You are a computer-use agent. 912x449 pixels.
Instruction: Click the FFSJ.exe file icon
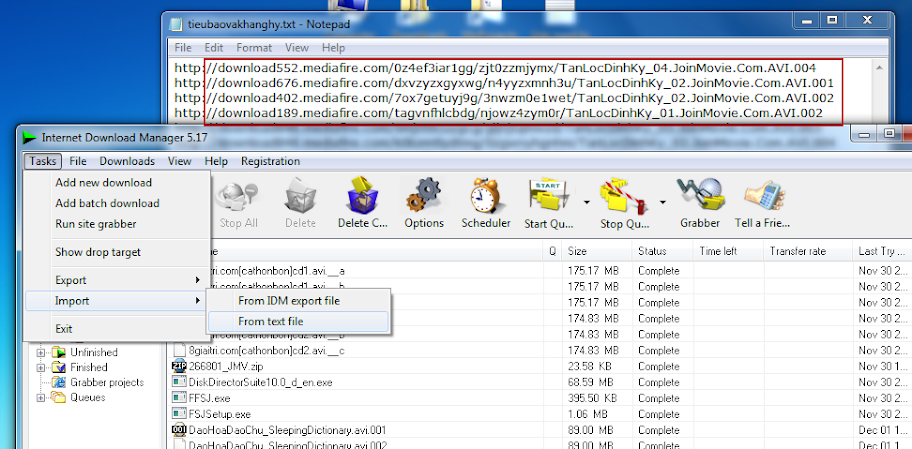179,398
